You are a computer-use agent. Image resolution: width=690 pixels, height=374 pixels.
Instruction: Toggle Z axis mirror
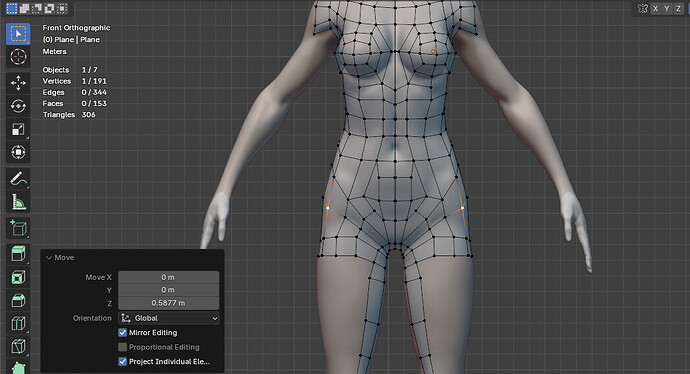tap(679, 8)
